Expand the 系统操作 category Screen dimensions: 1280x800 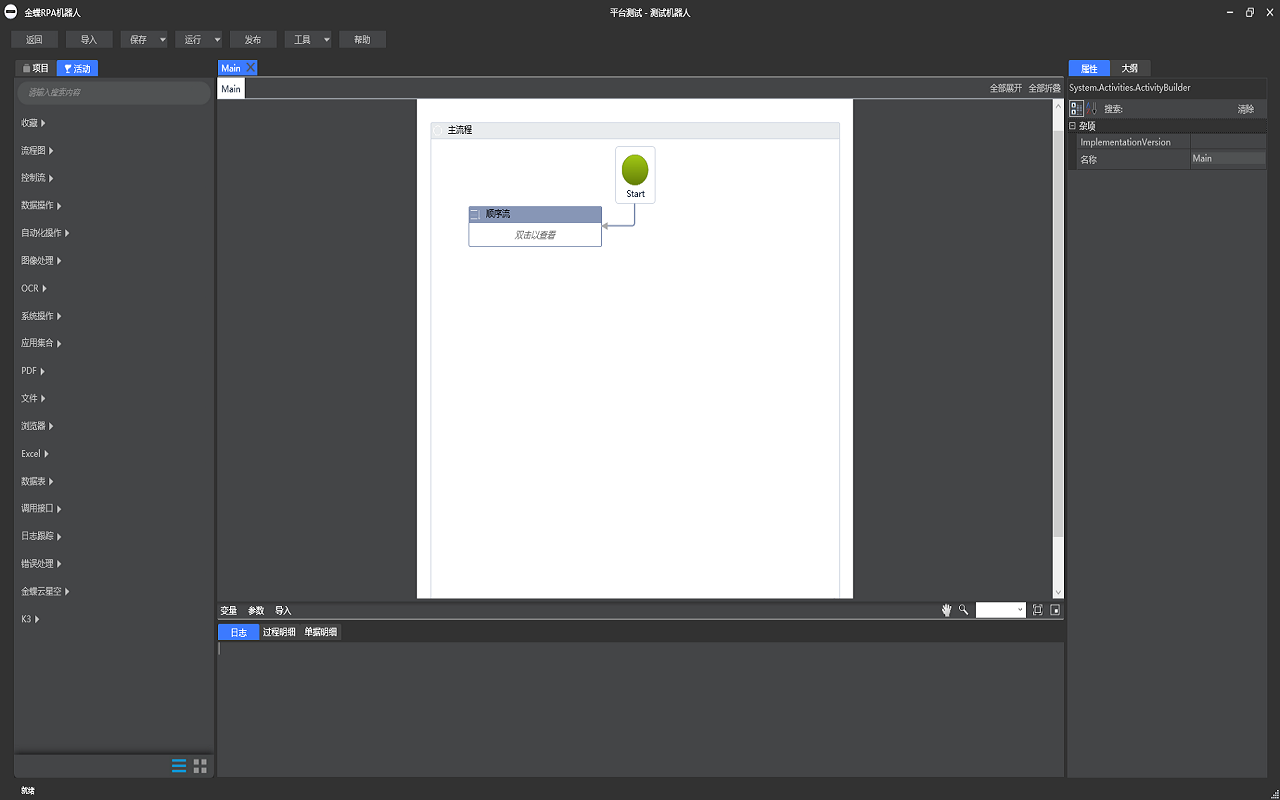41,316
